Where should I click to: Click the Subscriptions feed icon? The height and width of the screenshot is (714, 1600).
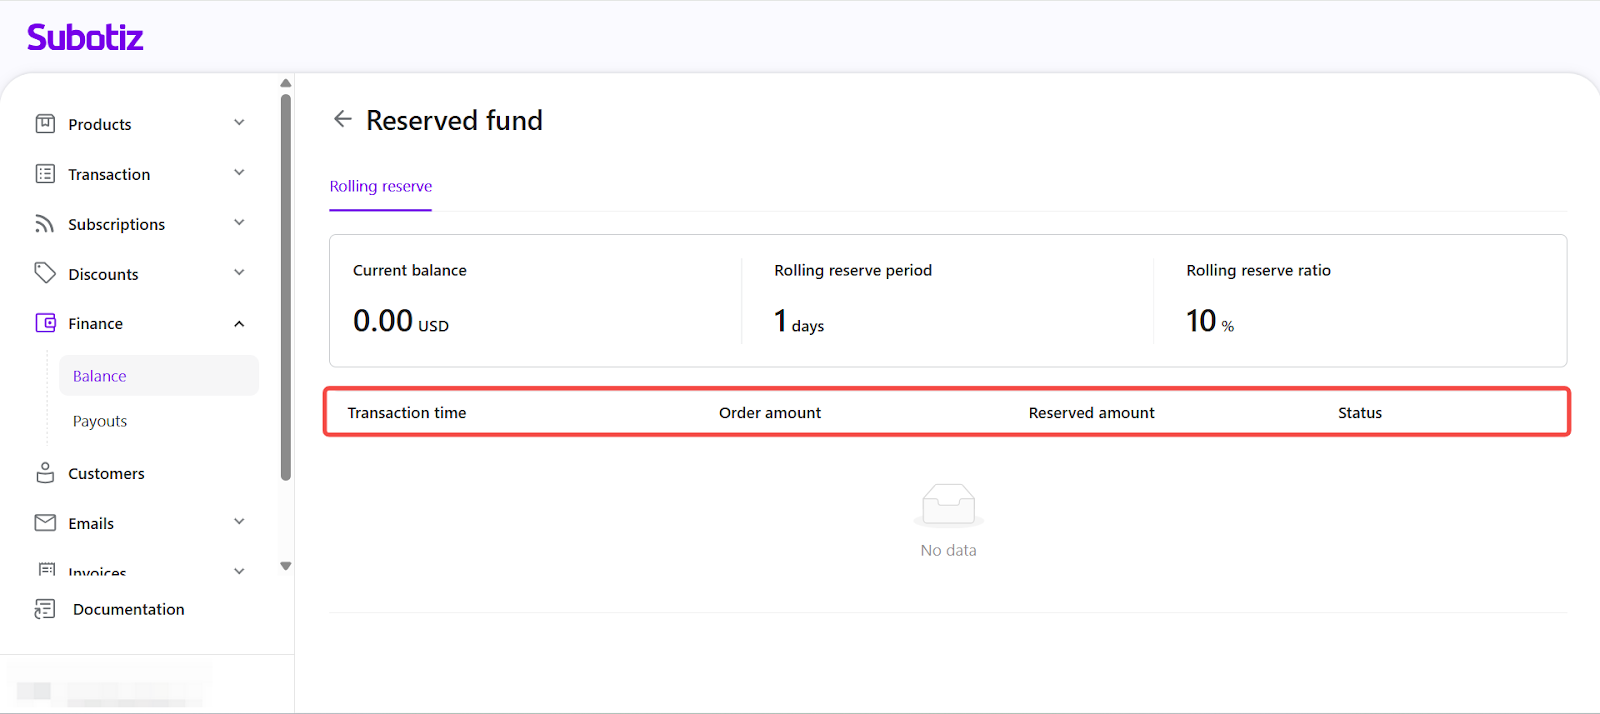45,224
